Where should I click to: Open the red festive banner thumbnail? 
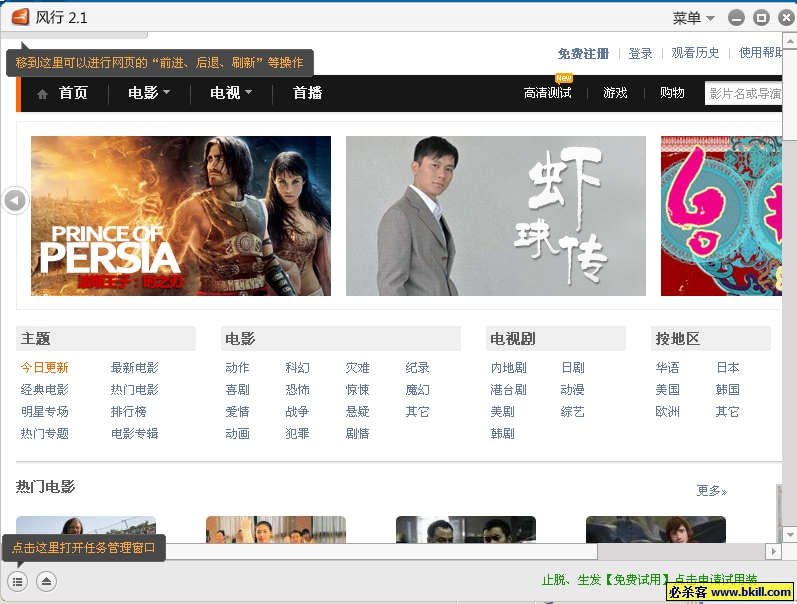point(721,216)
